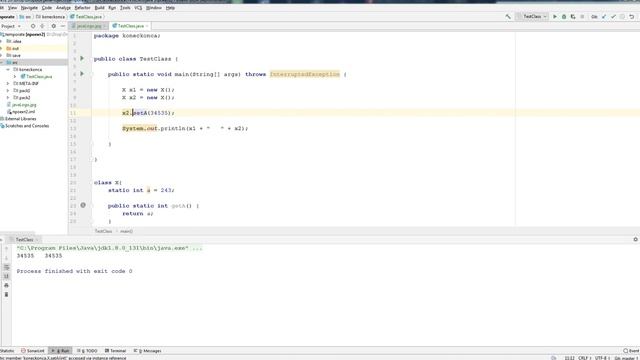Open the Project view dropdown
640x360 pixels.
coord(11,26)
